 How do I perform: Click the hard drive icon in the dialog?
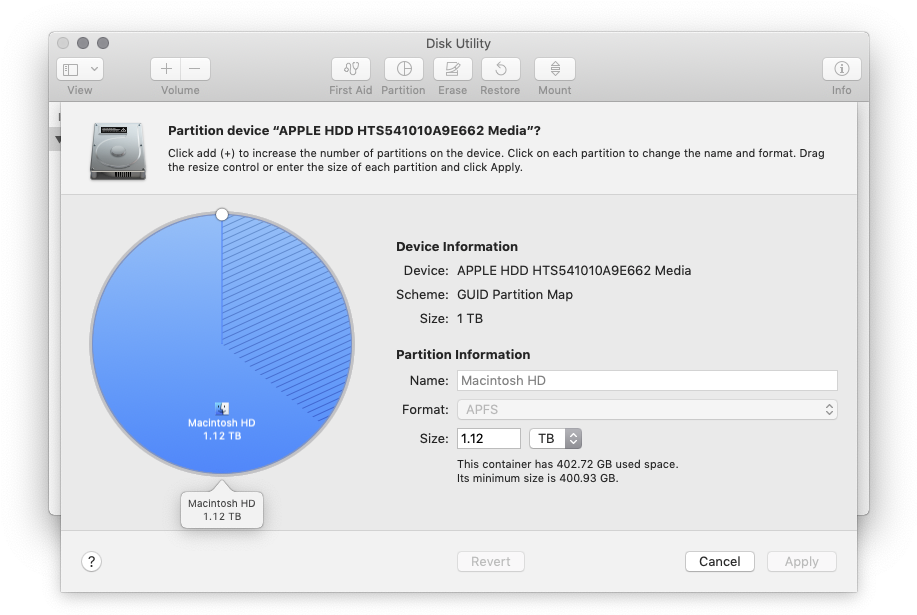[118, 151]
